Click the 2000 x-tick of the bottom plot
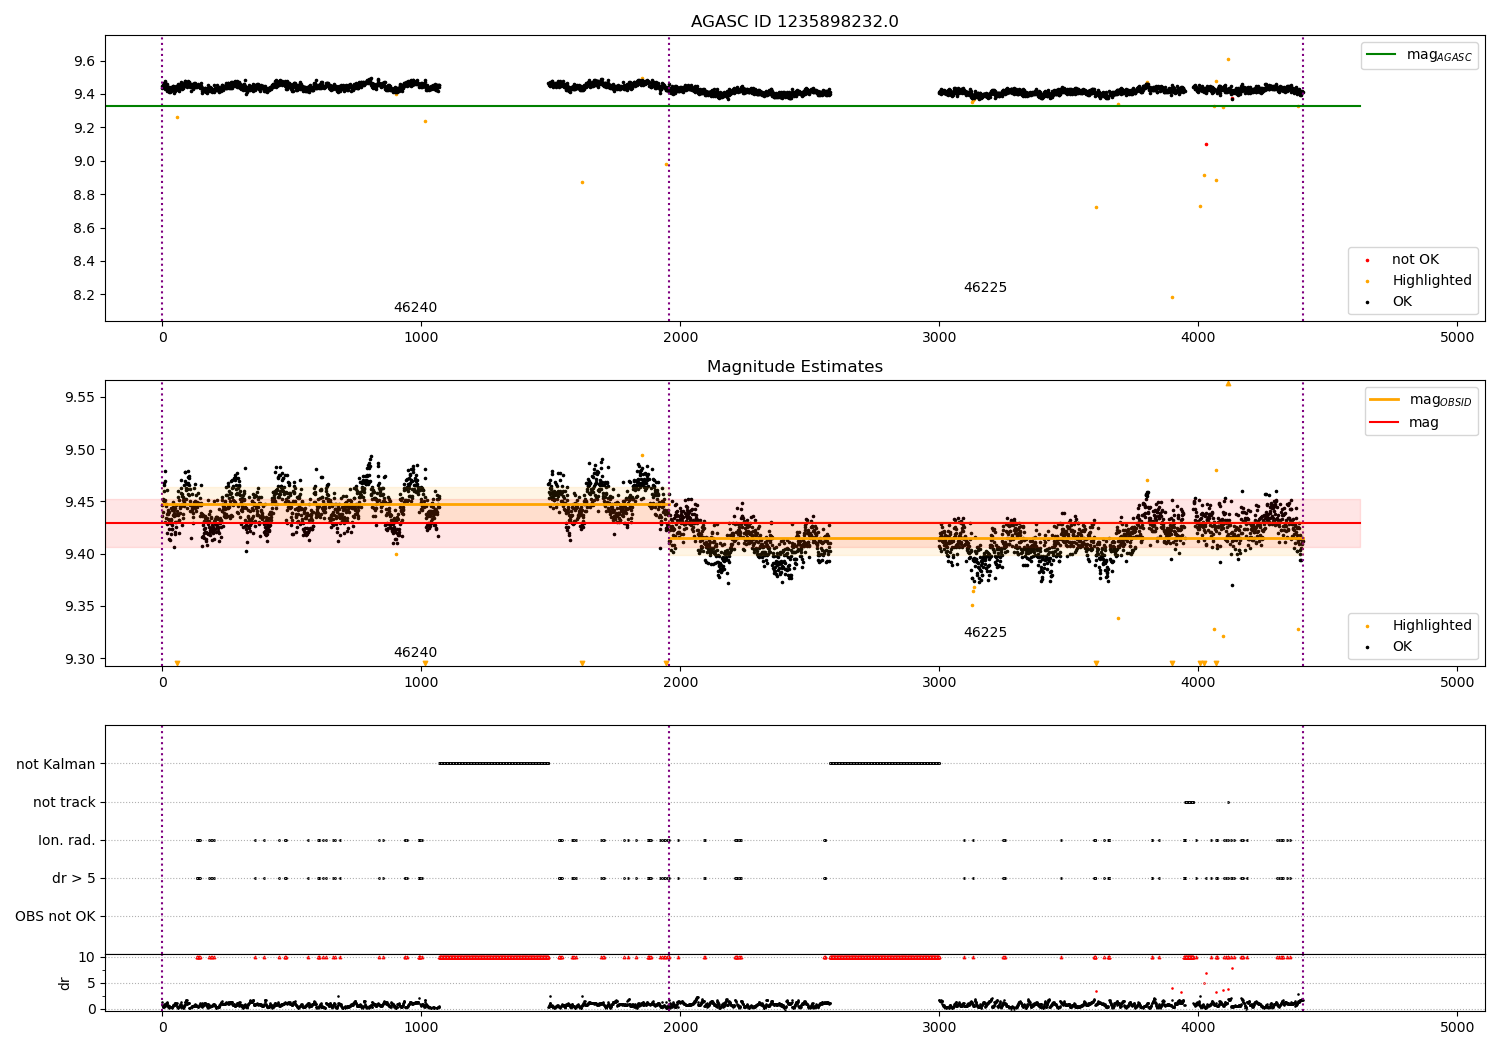 [x=680, y=1027]
